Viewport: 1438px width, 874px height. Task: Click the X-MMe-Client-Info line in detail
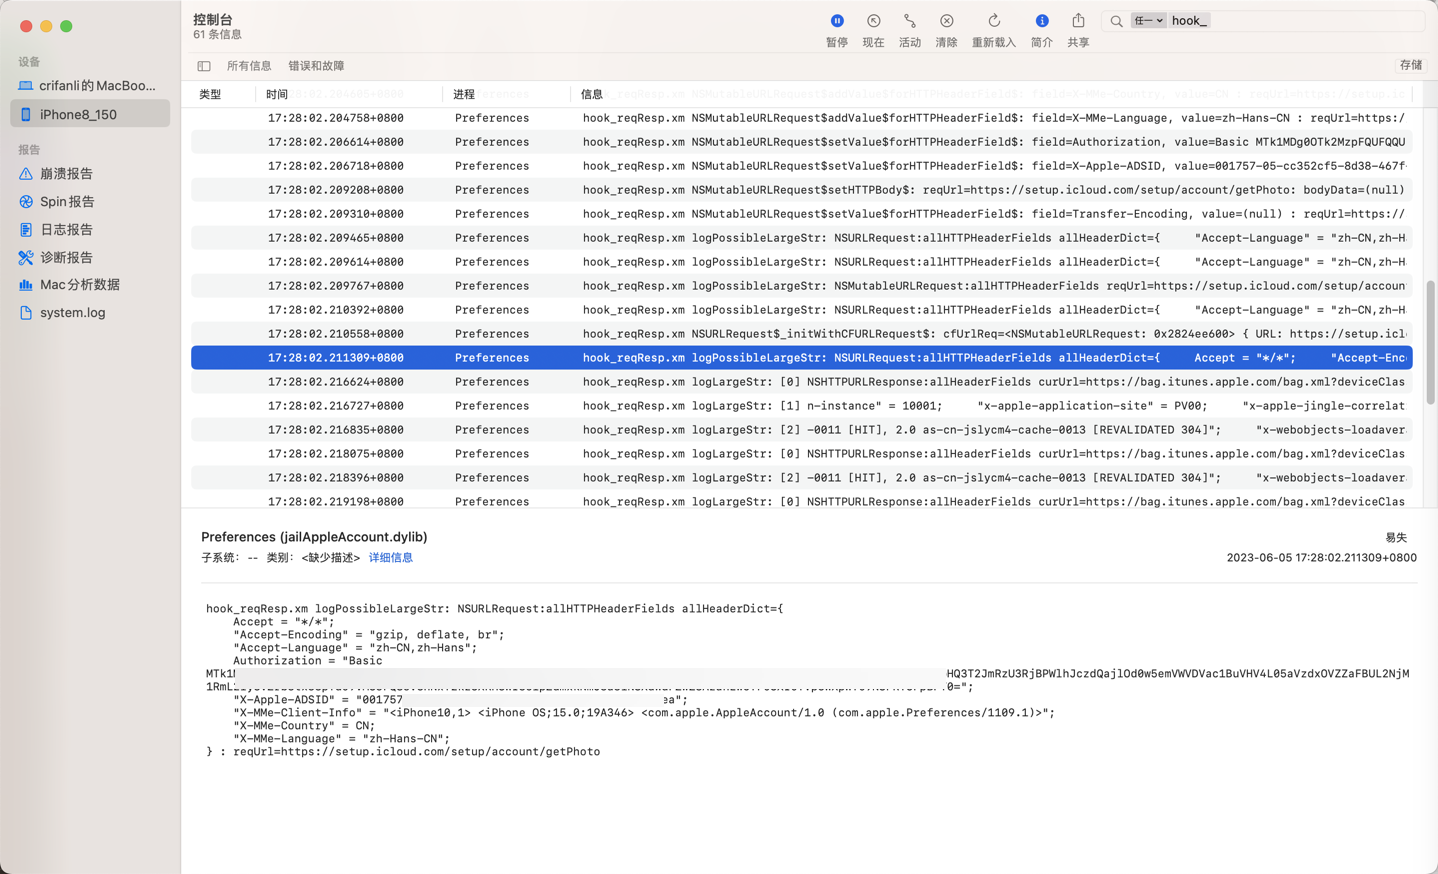[x=644, y=713]
